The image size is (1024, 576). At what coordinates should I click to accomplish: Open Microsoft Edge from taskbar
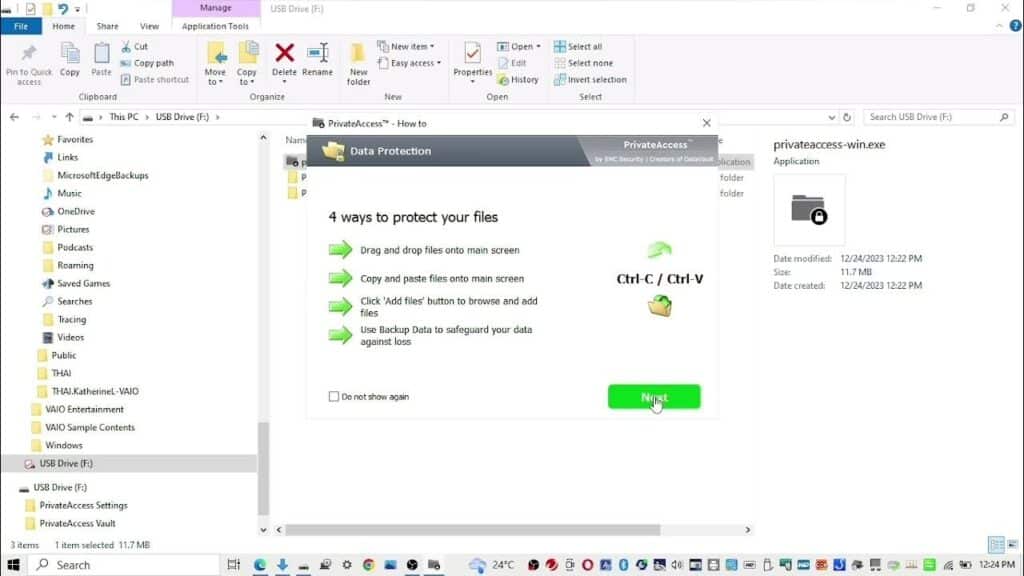260,565
